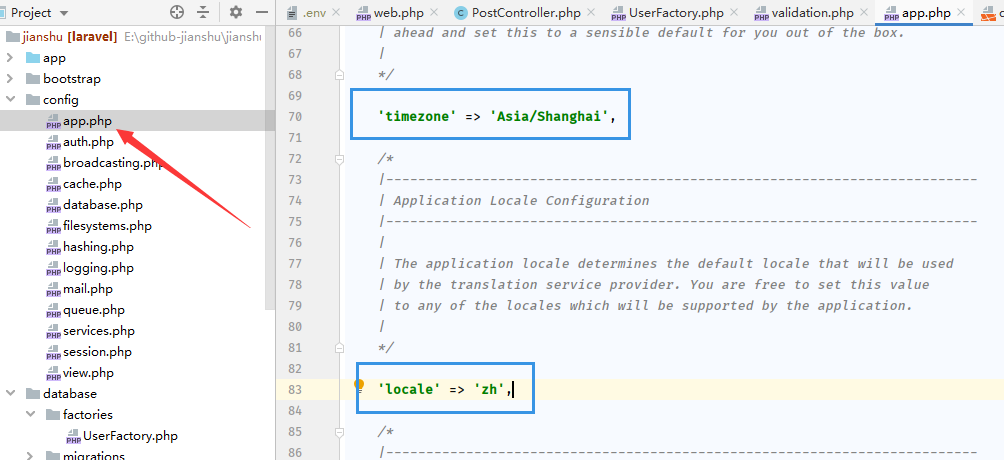Open mail.php in project tree

88,289
